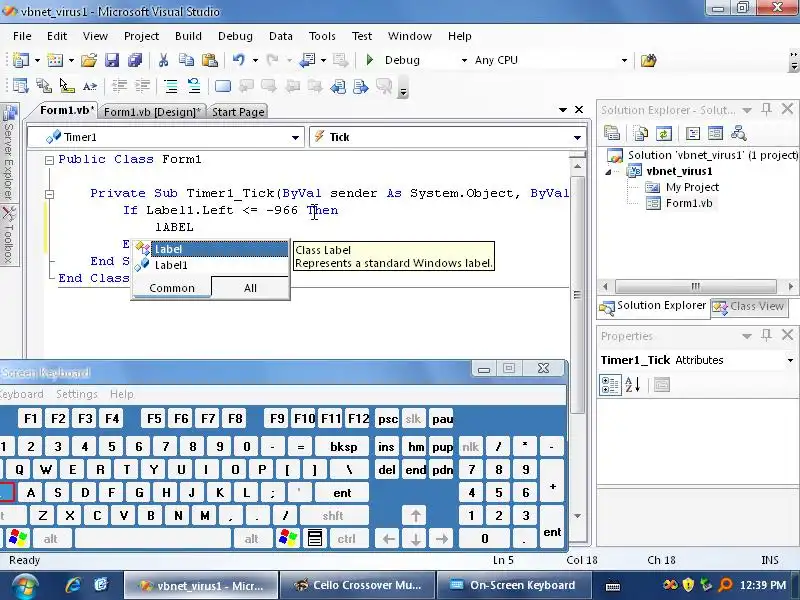Click the shft key on Screen Keyboard
800x600 pixels.
click(333, 516)
